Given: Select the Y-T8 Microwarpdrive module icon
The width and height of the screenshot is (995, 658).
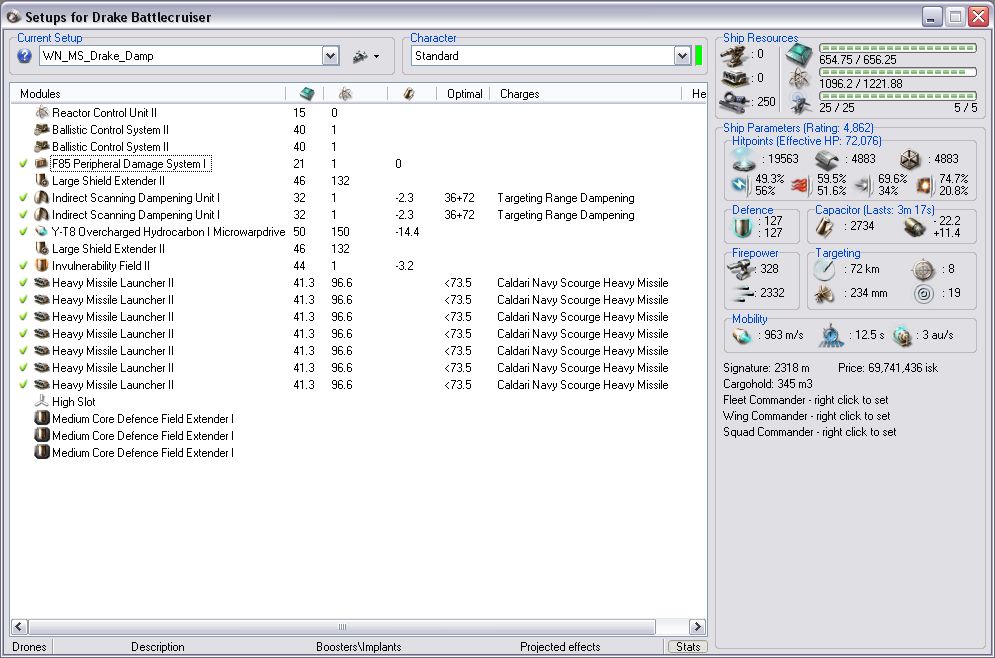Looking at the screenshot, I should (42, 232).
